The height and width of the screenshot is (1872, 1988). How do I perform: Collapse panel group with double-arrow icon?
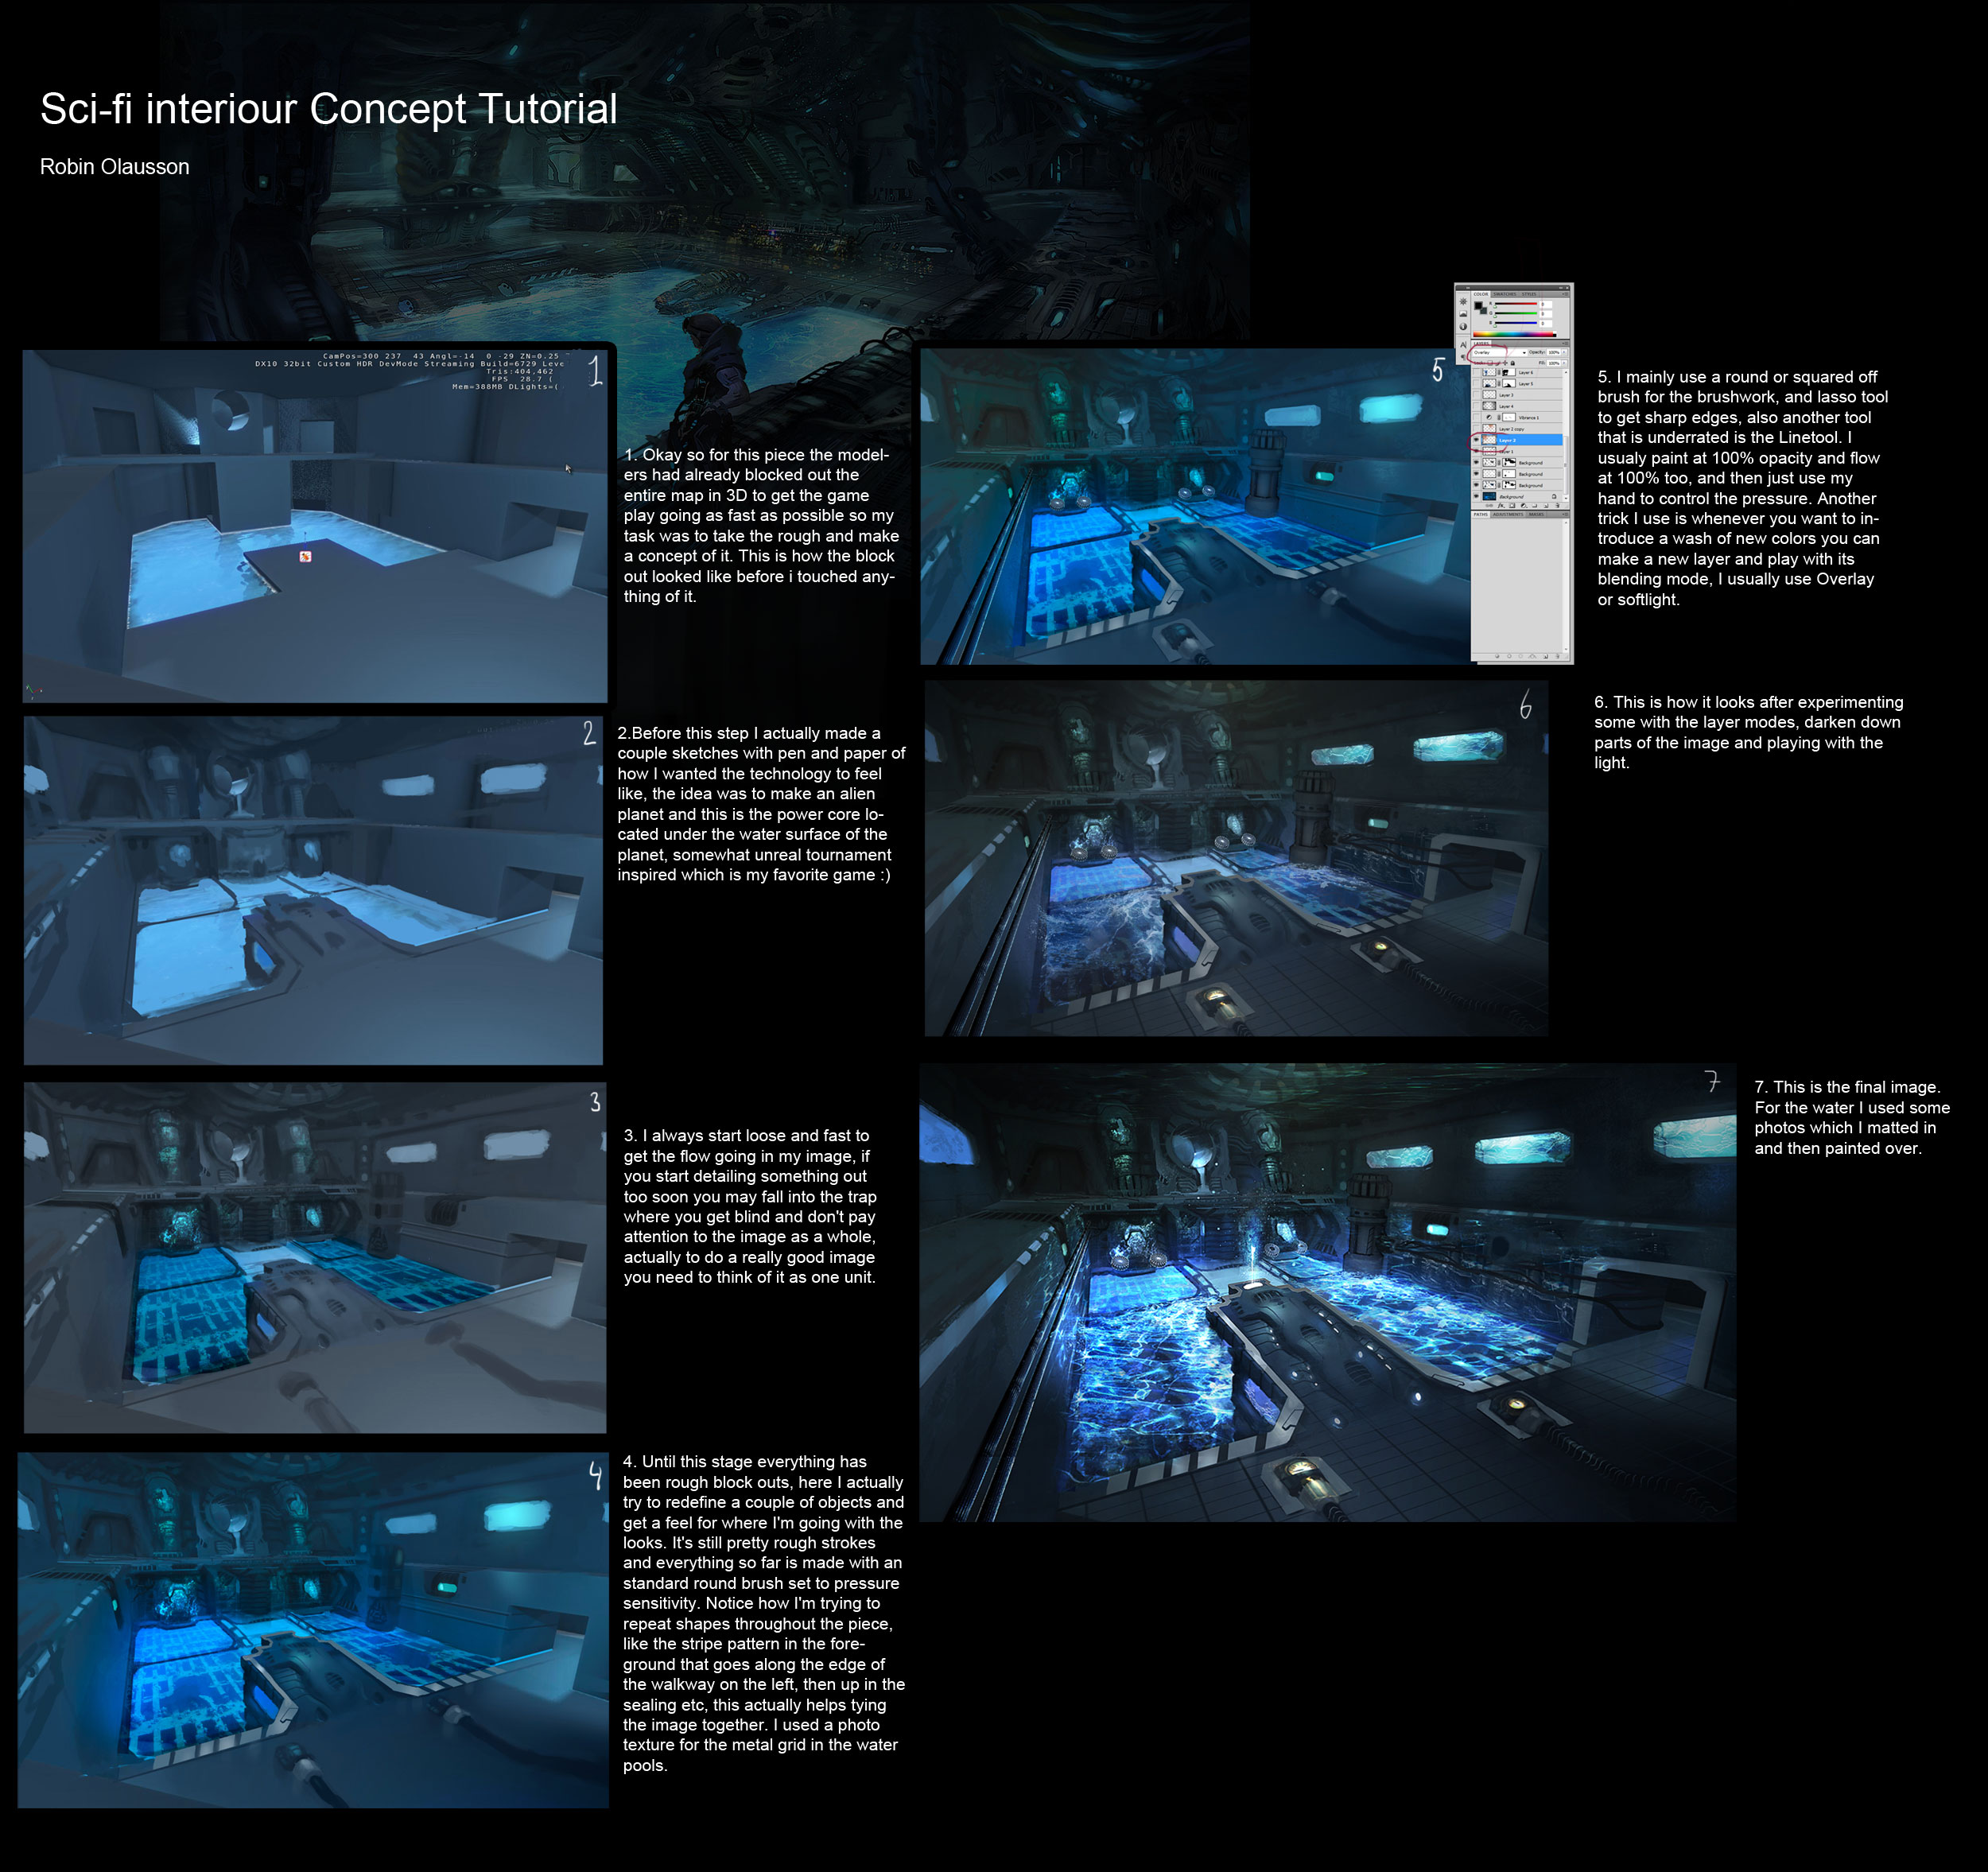[1561, 288]
